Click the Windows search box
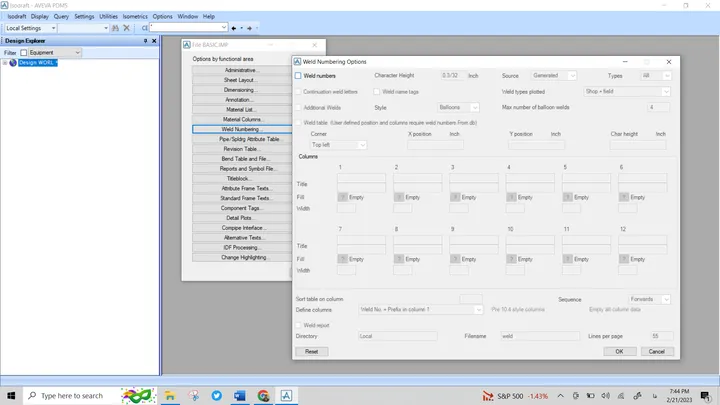 point(69,395)
